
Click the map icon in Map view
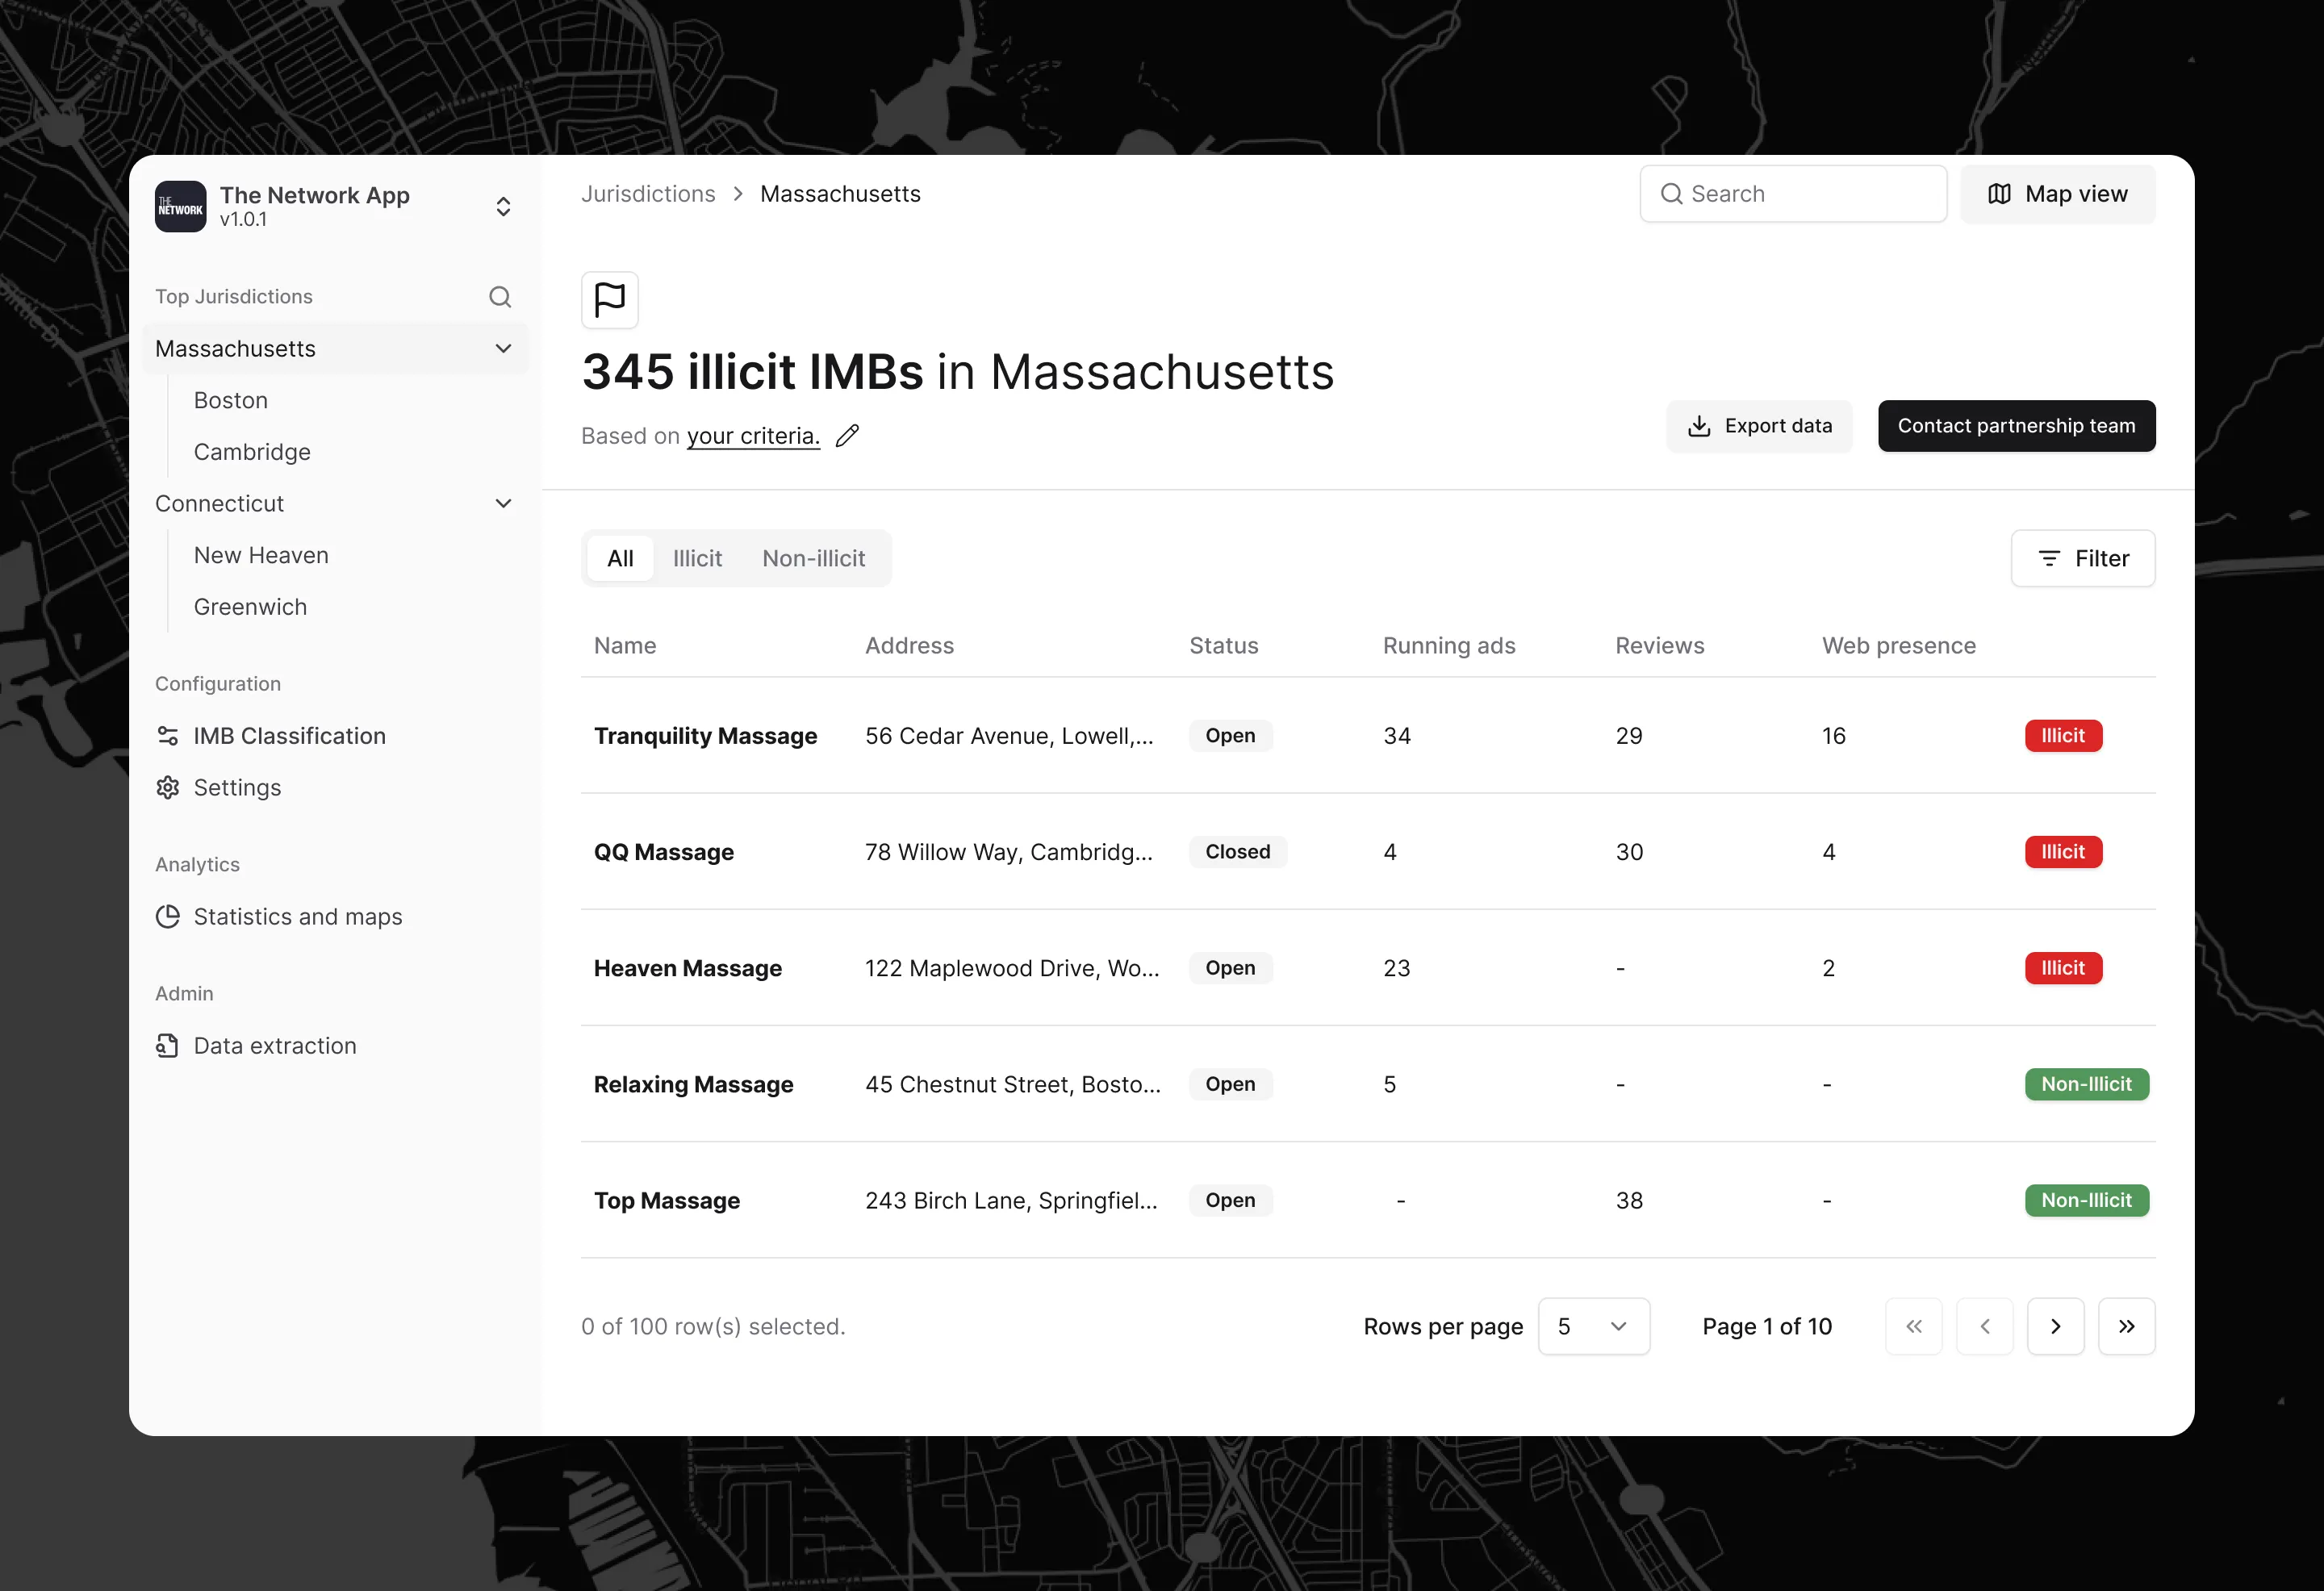tap(1998, 194)
